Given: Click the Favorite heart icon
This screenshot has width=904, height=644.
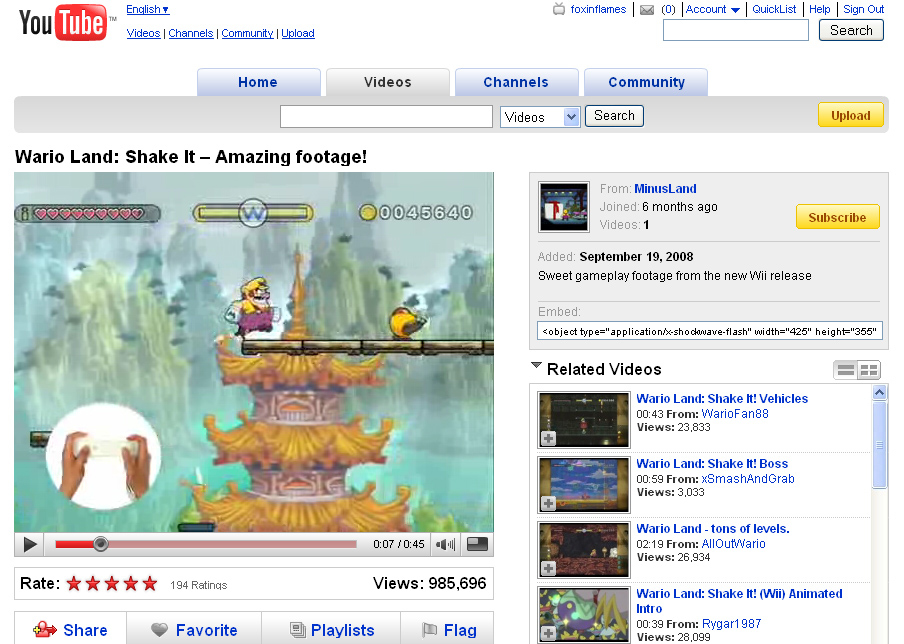Looking at the screenshot, I should click(159, 630).
